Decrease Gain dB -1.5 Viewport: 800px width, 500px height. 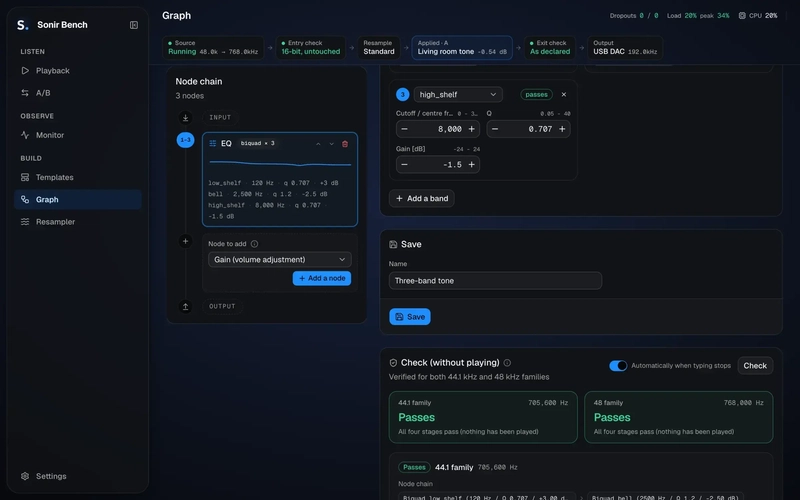(405, 164)
